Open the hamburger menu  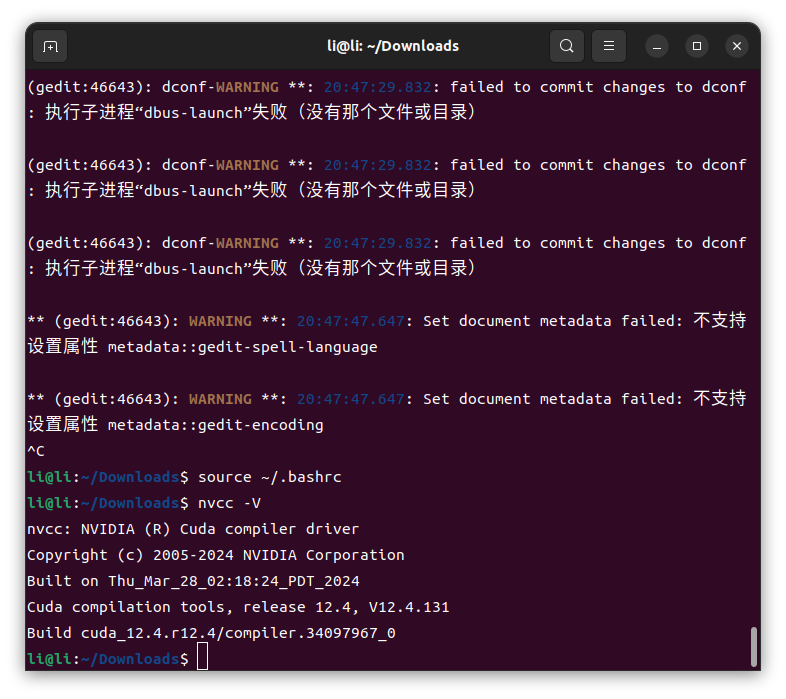coord(609,46)
